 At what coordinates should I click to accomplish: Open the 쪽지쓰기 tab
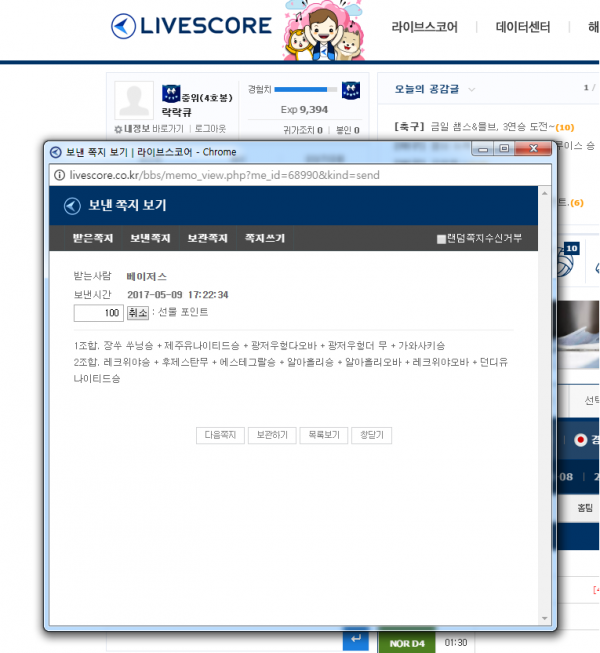(x=265, y=238)
